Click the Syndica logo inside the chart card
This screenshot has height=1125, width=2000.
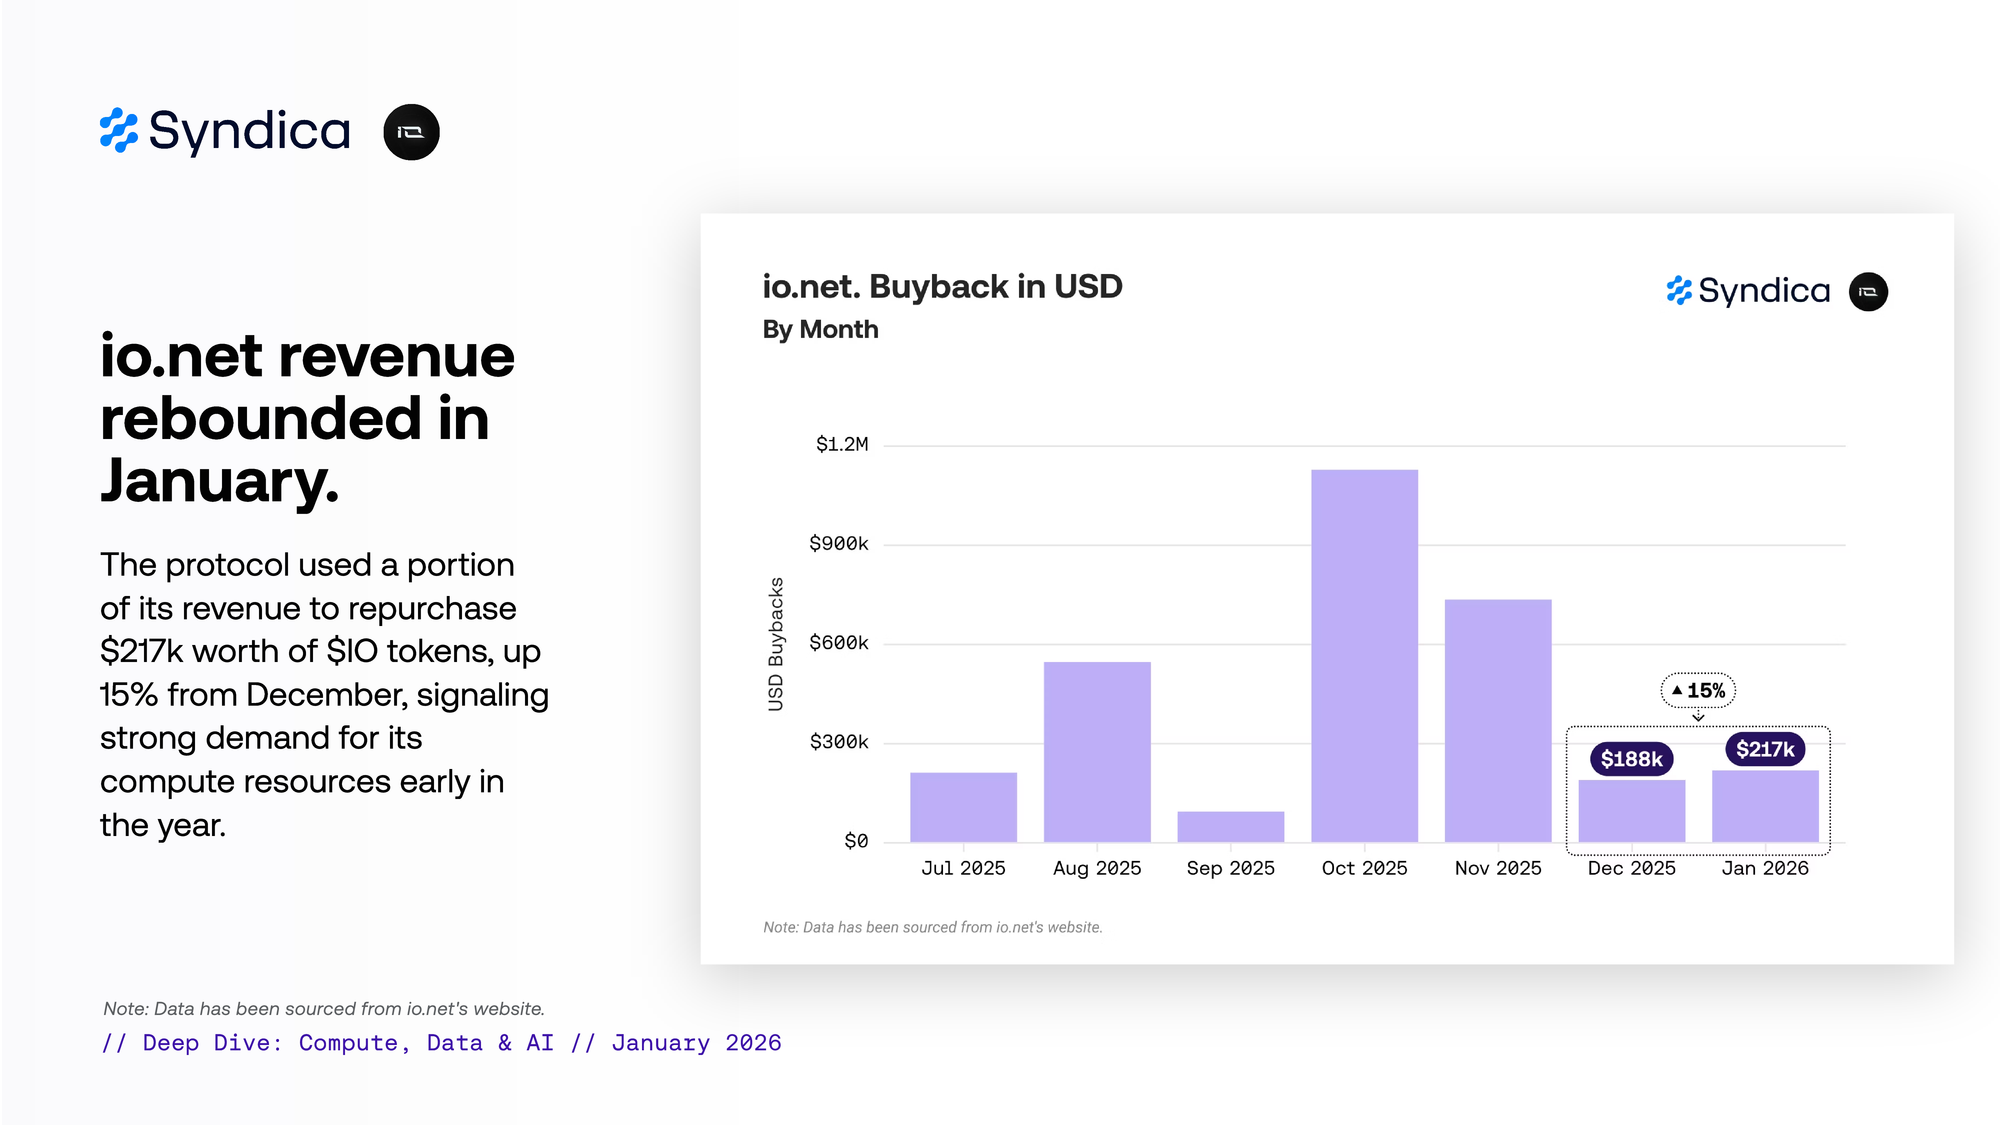(x=1748, y=291)
